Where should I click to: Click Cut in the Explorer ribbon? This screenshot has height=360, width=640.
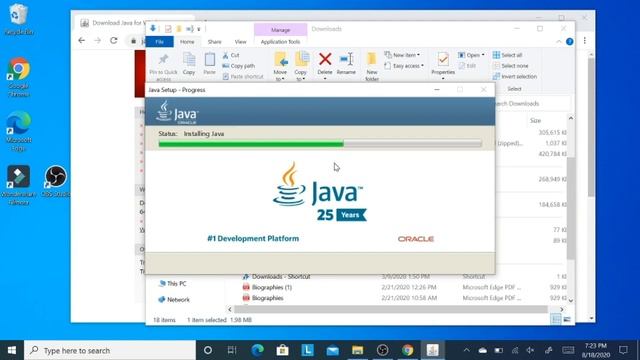[x=231, y=55]
